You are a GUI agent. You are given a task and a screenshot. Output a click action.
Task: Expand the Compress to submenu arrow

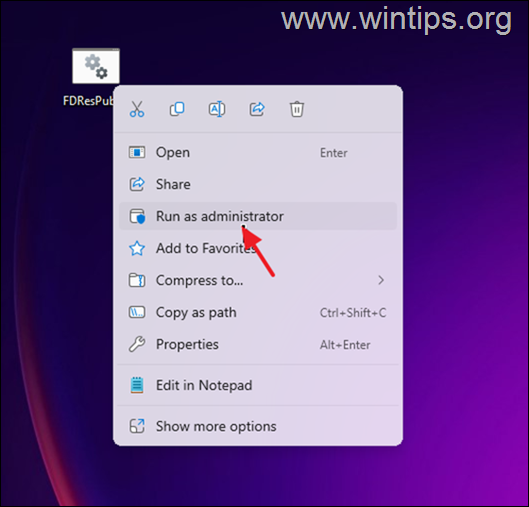tap(381, 280)
